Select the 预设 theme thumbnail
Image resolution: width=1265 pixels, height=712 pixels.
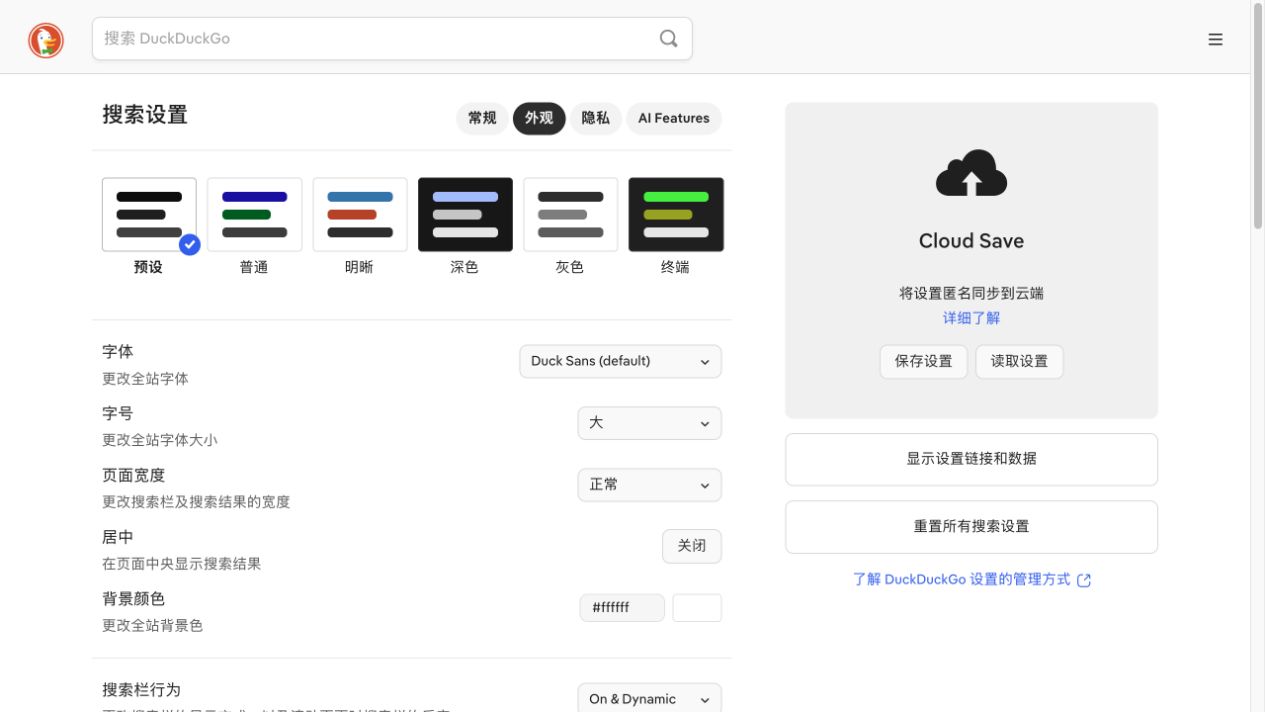(x=149, y=214)
